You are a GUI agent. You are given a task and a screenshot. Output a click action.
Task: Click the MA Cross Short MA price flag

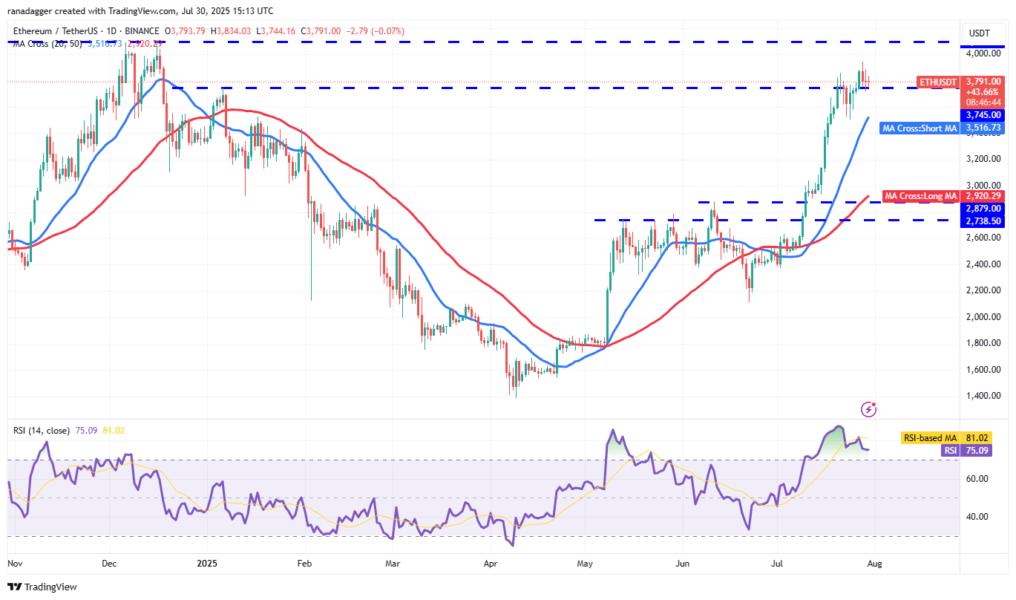click(x=920, y=127)
